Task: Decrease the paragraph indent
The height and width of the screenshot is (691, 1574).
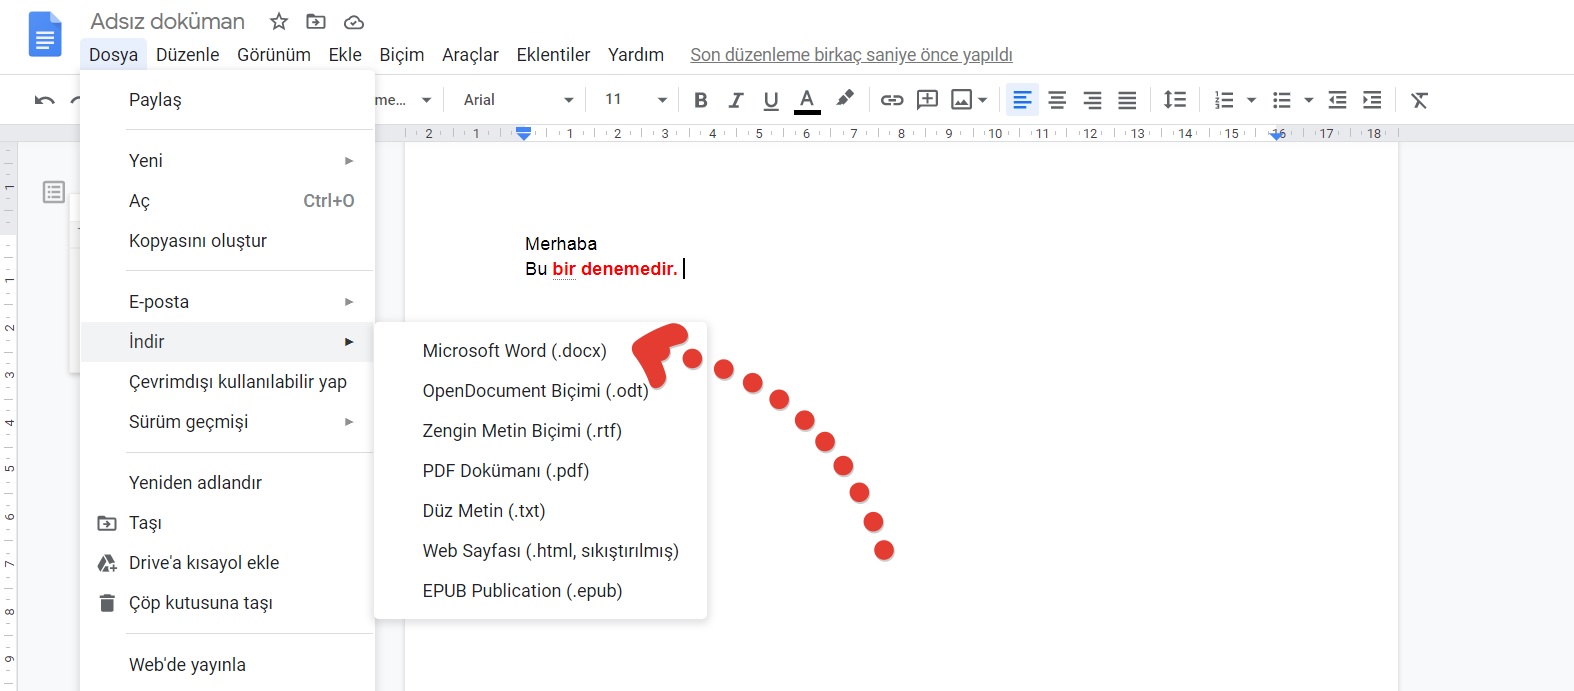Action: tap(1337, 100)
